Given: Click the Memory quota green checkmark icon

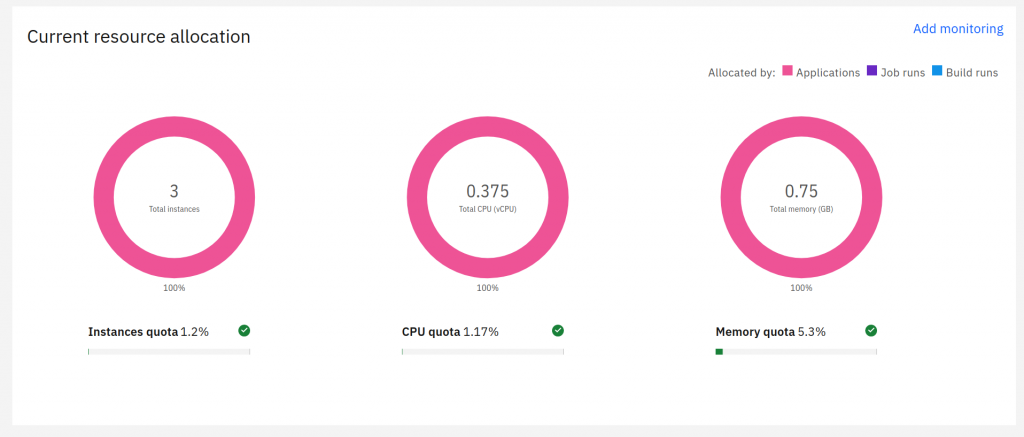Looking at the screenshot, I should point(871,331).
